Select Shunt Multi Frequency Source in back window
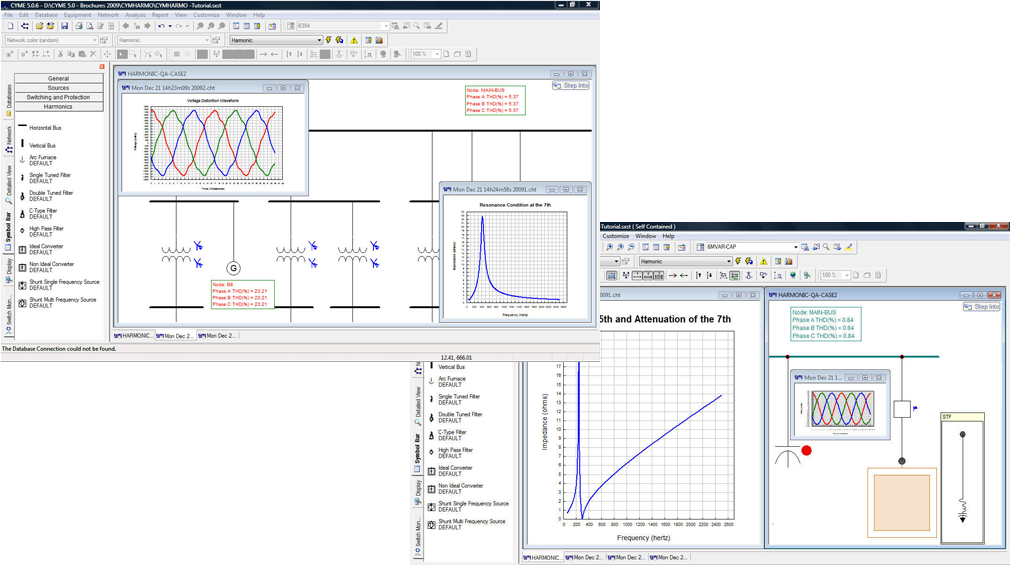The image size is (1010, 565). coord(57,303)
